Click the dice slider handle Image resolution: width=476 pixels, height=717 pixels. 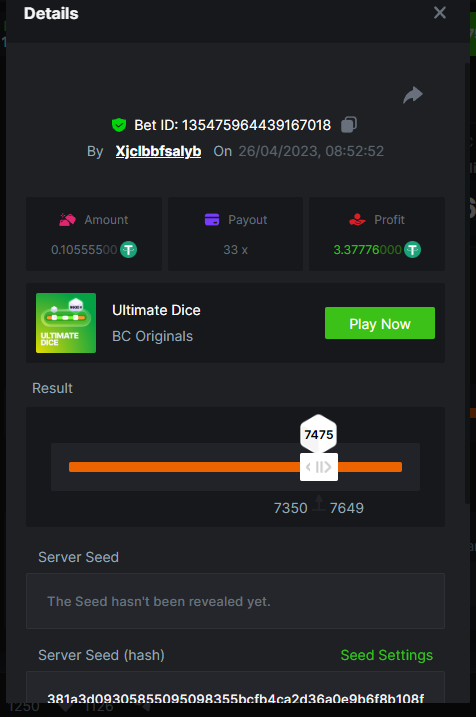[319, 467]
